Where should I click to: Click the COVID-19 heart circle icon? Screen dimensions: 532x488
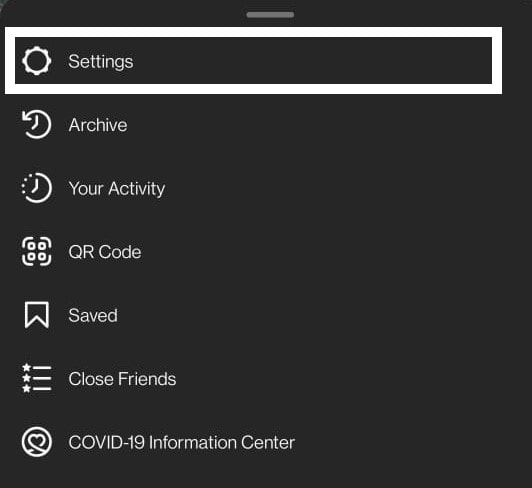[37, 442]
